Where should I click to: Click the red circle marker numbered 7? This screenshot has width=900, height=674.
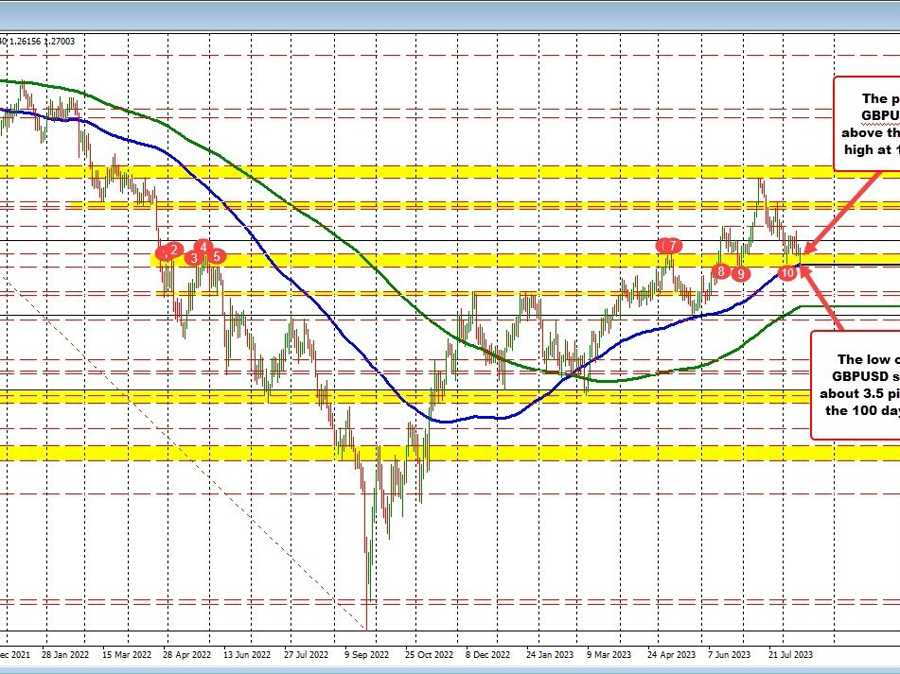pyautogui.click(x=674, y=245)
